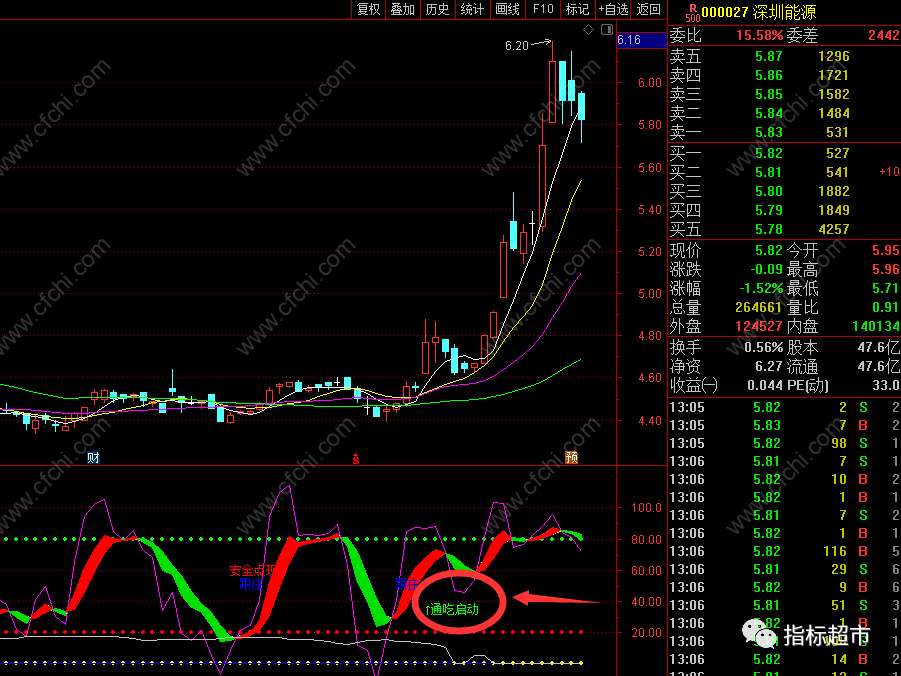Open the 统计 statistics tool
This screenshot has height=676, width=901.
click(x=472, y=9)
